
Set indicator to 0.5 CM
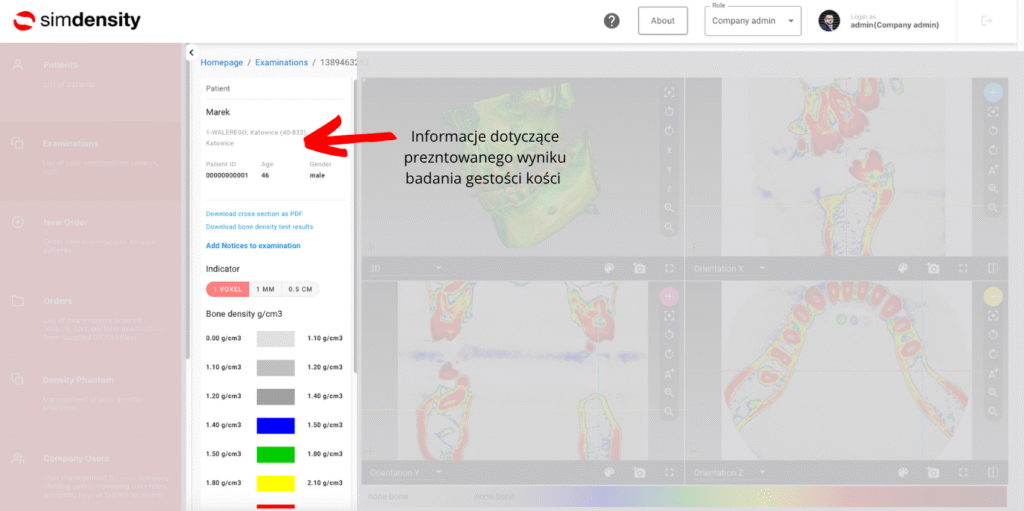(300, 289)
